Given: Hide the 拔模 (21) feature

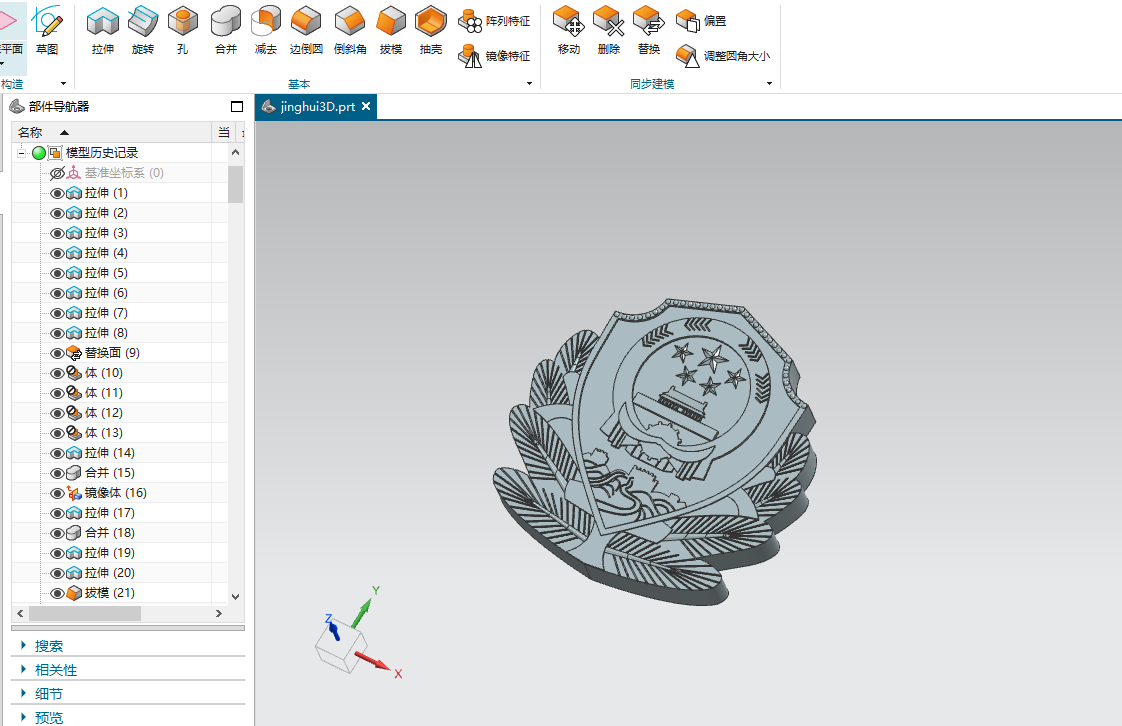Looking at the screenshot, I should pos(57,594).
